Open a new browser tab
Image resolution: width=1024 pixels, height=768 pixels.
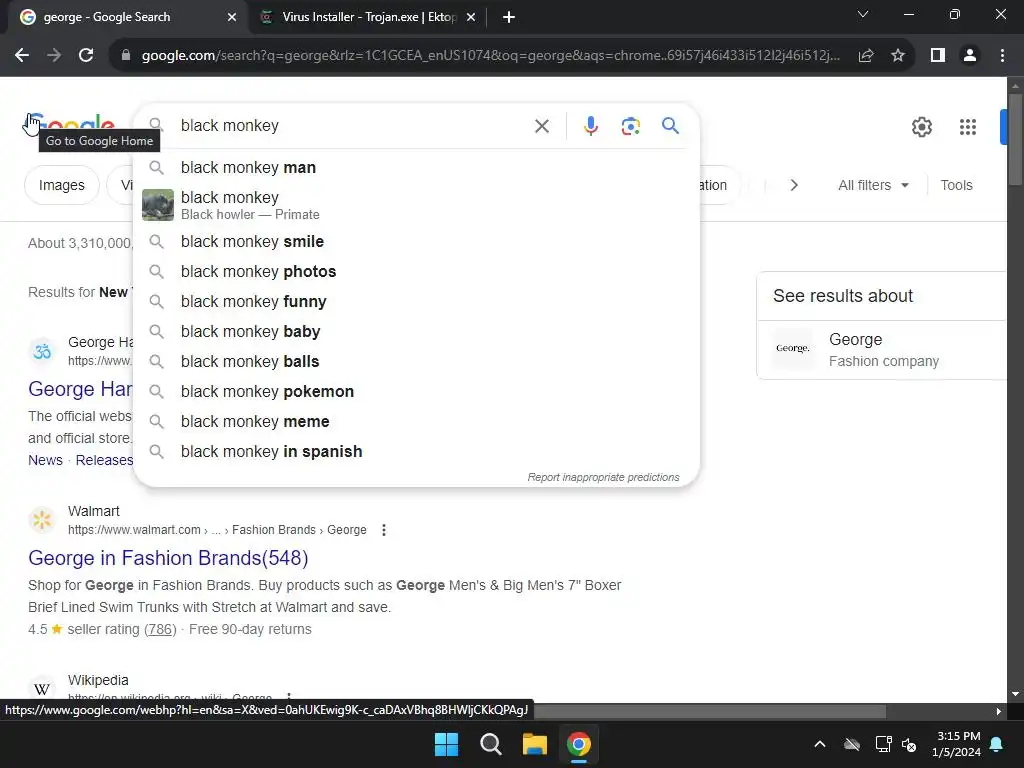(509, 17)
